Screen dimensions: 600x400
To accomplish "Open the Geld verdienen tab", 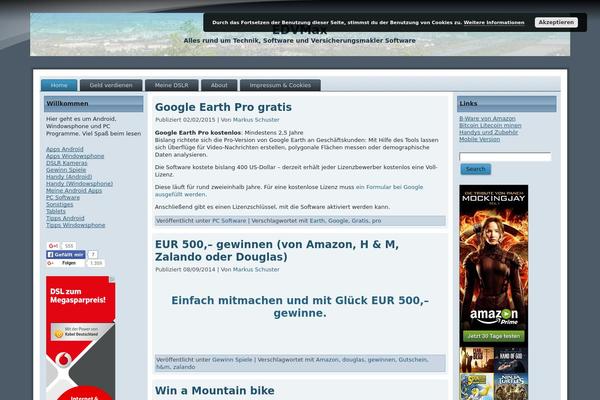I will [111, 85].
